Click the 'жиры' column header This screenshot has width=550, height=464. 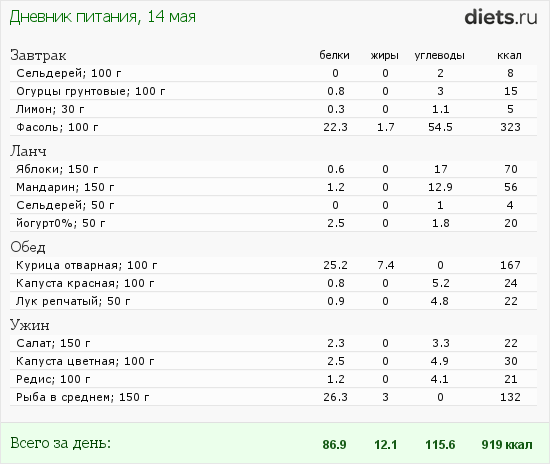tap(385, 55)
